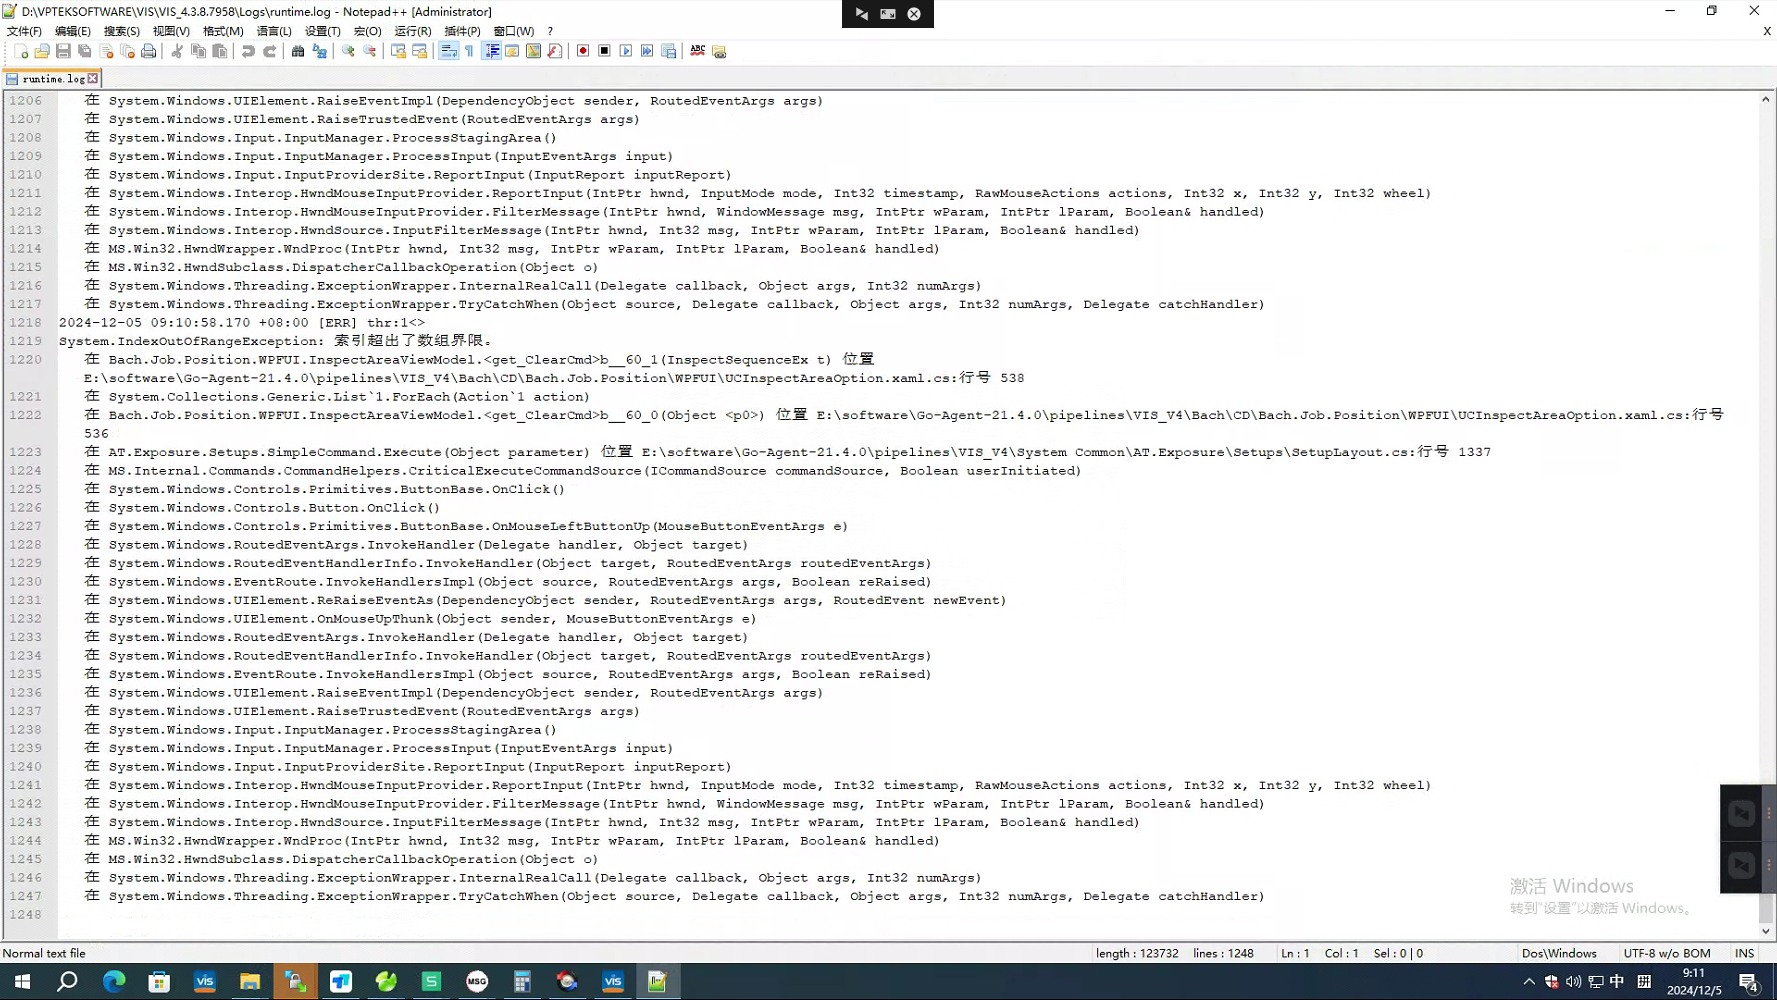
Task: Open Windows taskbar search
Action: coord(67,982)
